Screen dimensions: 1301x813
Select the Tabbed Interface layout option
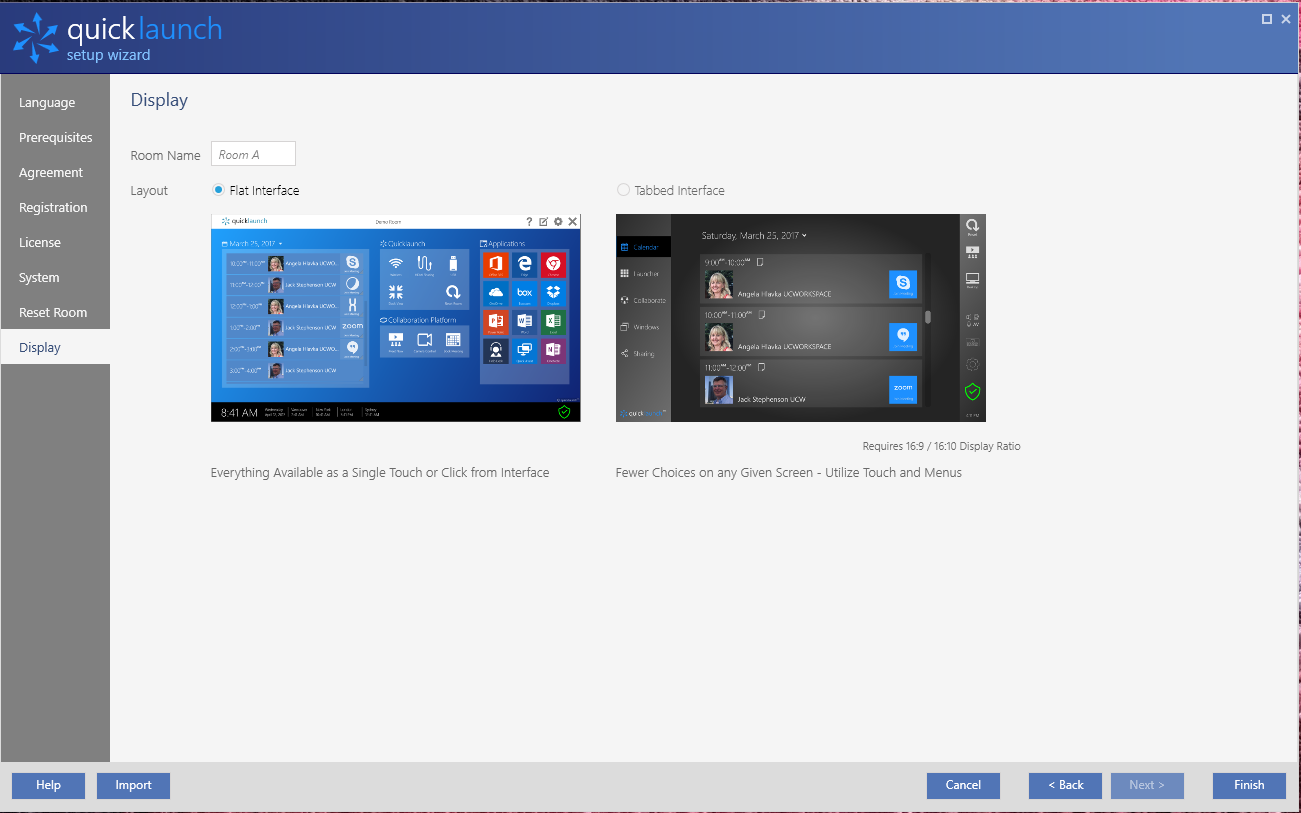pos(623,190)
